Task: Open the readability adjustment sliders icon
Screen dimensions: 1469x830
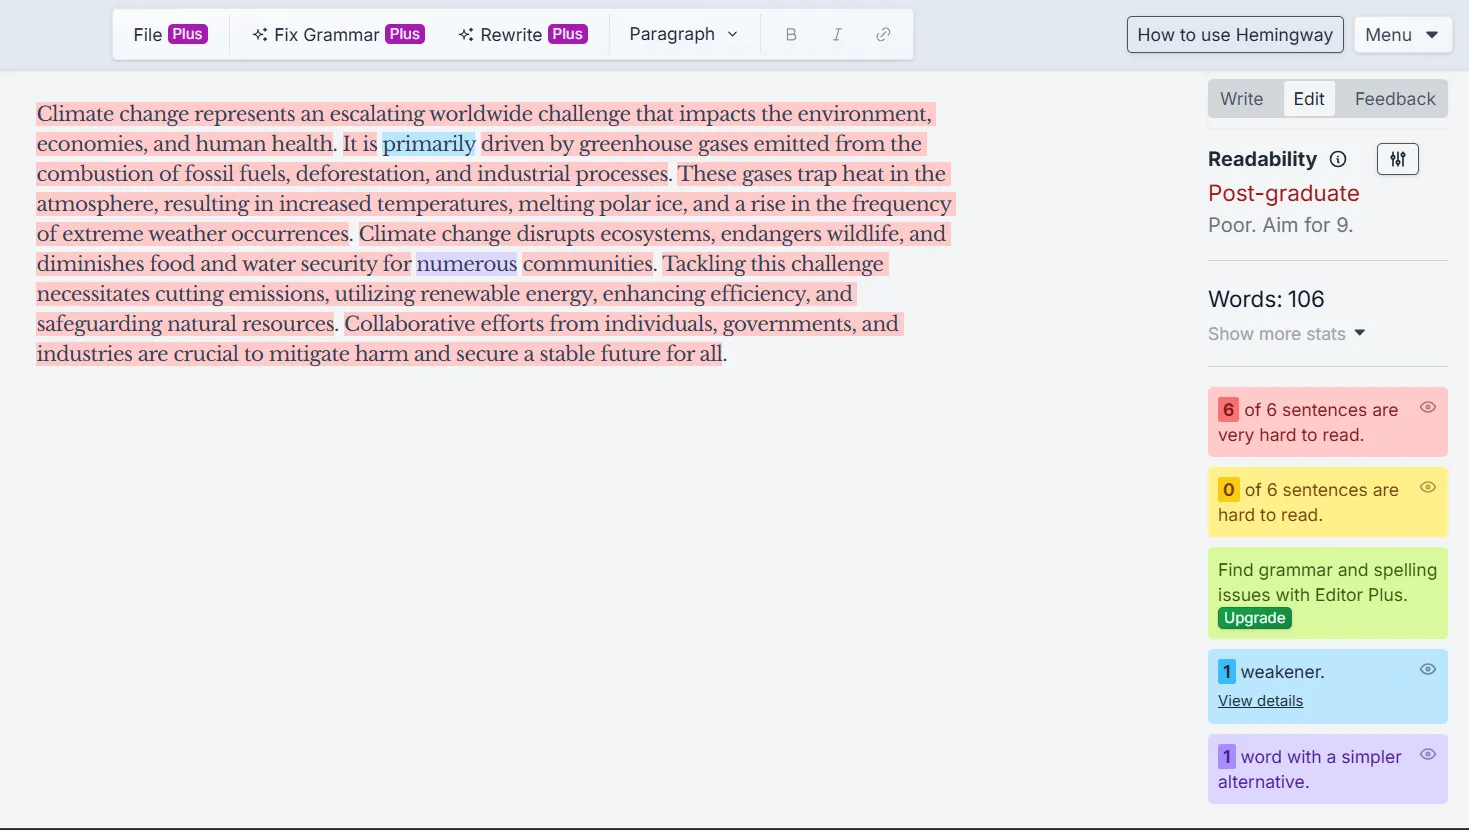Action: click(1397, 159)
